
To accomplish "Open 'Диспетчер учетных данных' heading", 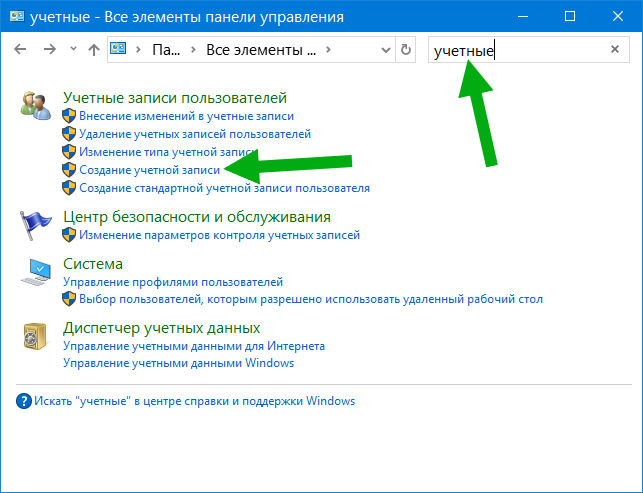I will coord(162,328).
